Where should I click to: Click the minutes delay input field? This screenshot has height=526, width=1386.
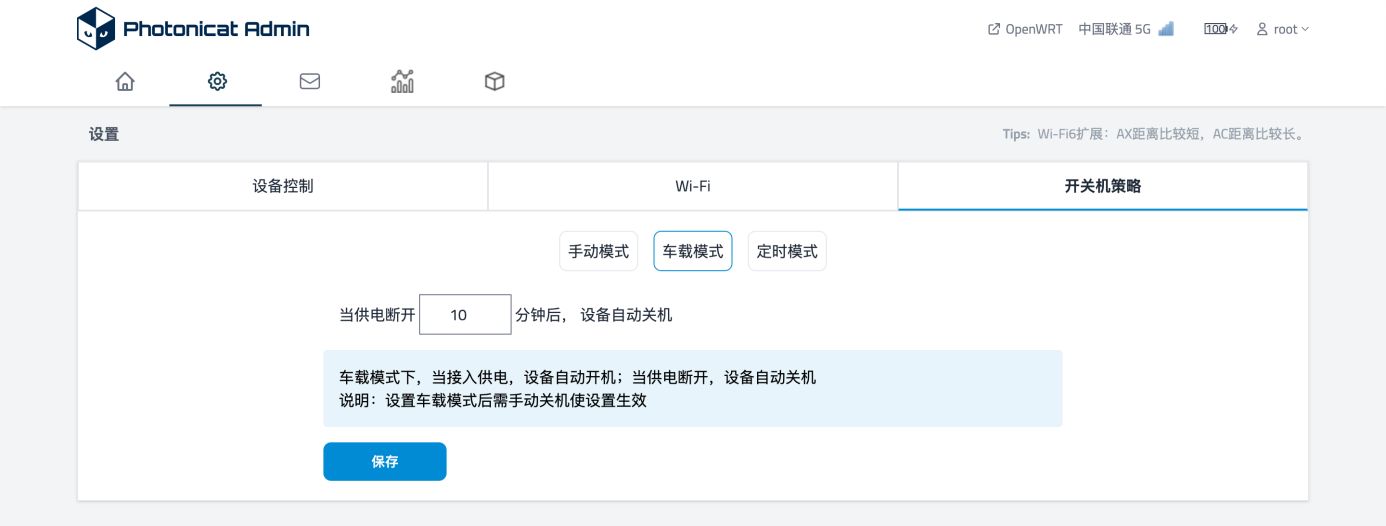click(x=465, y=314)
